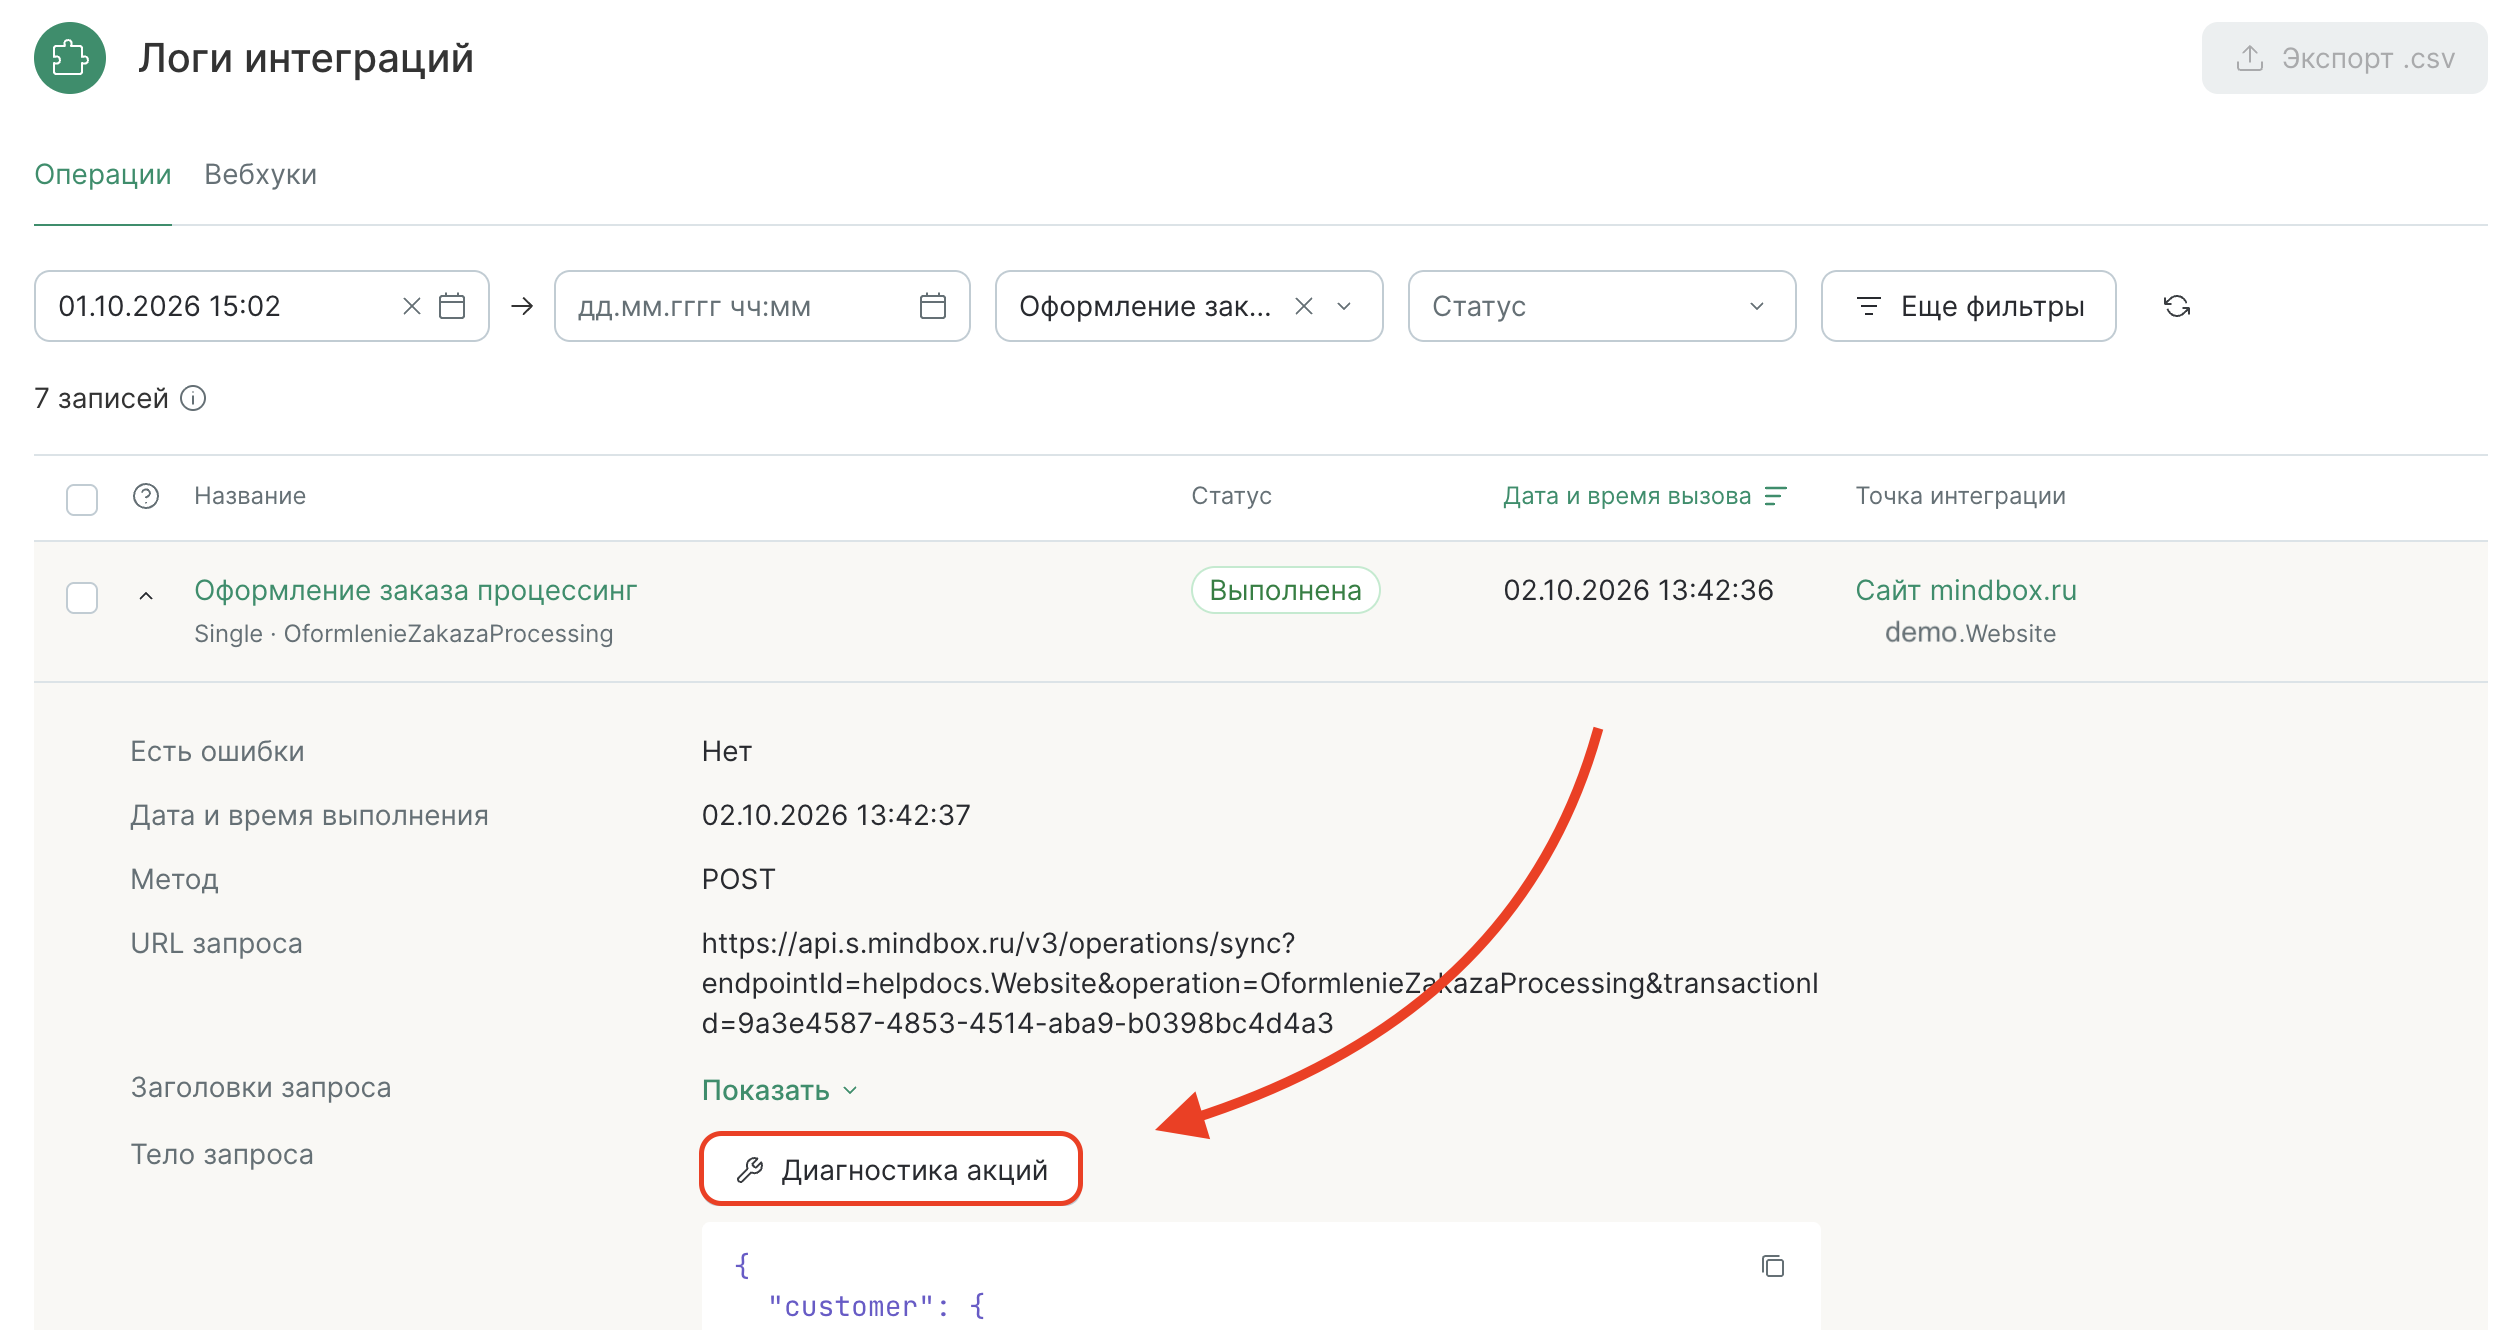Clear the Оформление зак... operation filter
Image resolution: width=2510 pixels, height=1330 pixels.
[1303, 306]
